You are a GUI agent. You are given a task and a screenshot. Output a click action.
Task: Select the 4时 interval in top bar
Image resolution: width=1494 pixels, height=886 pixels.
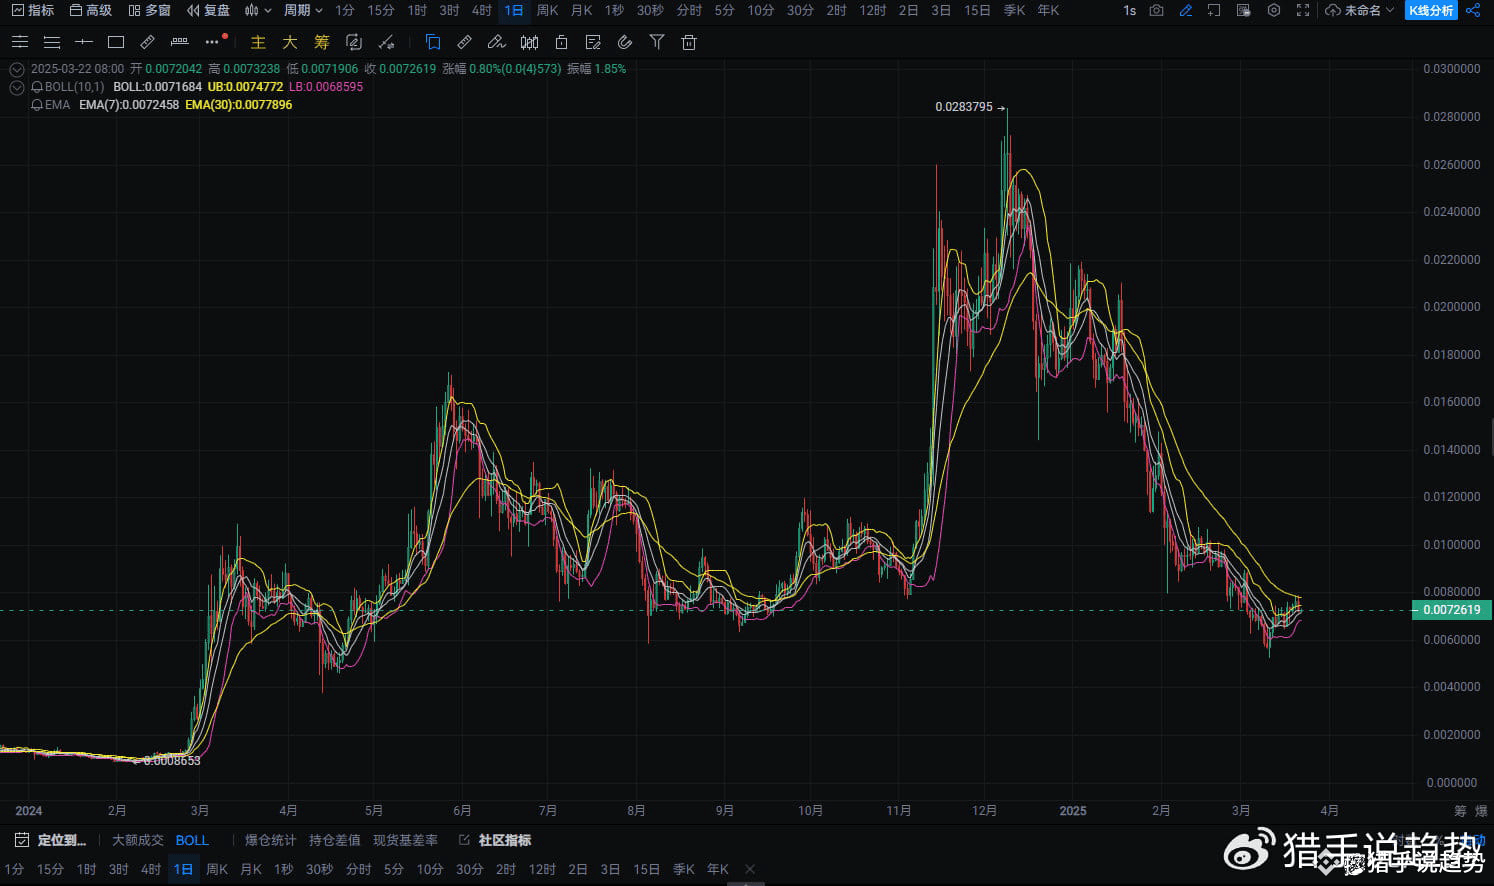[x=482, y=10]
